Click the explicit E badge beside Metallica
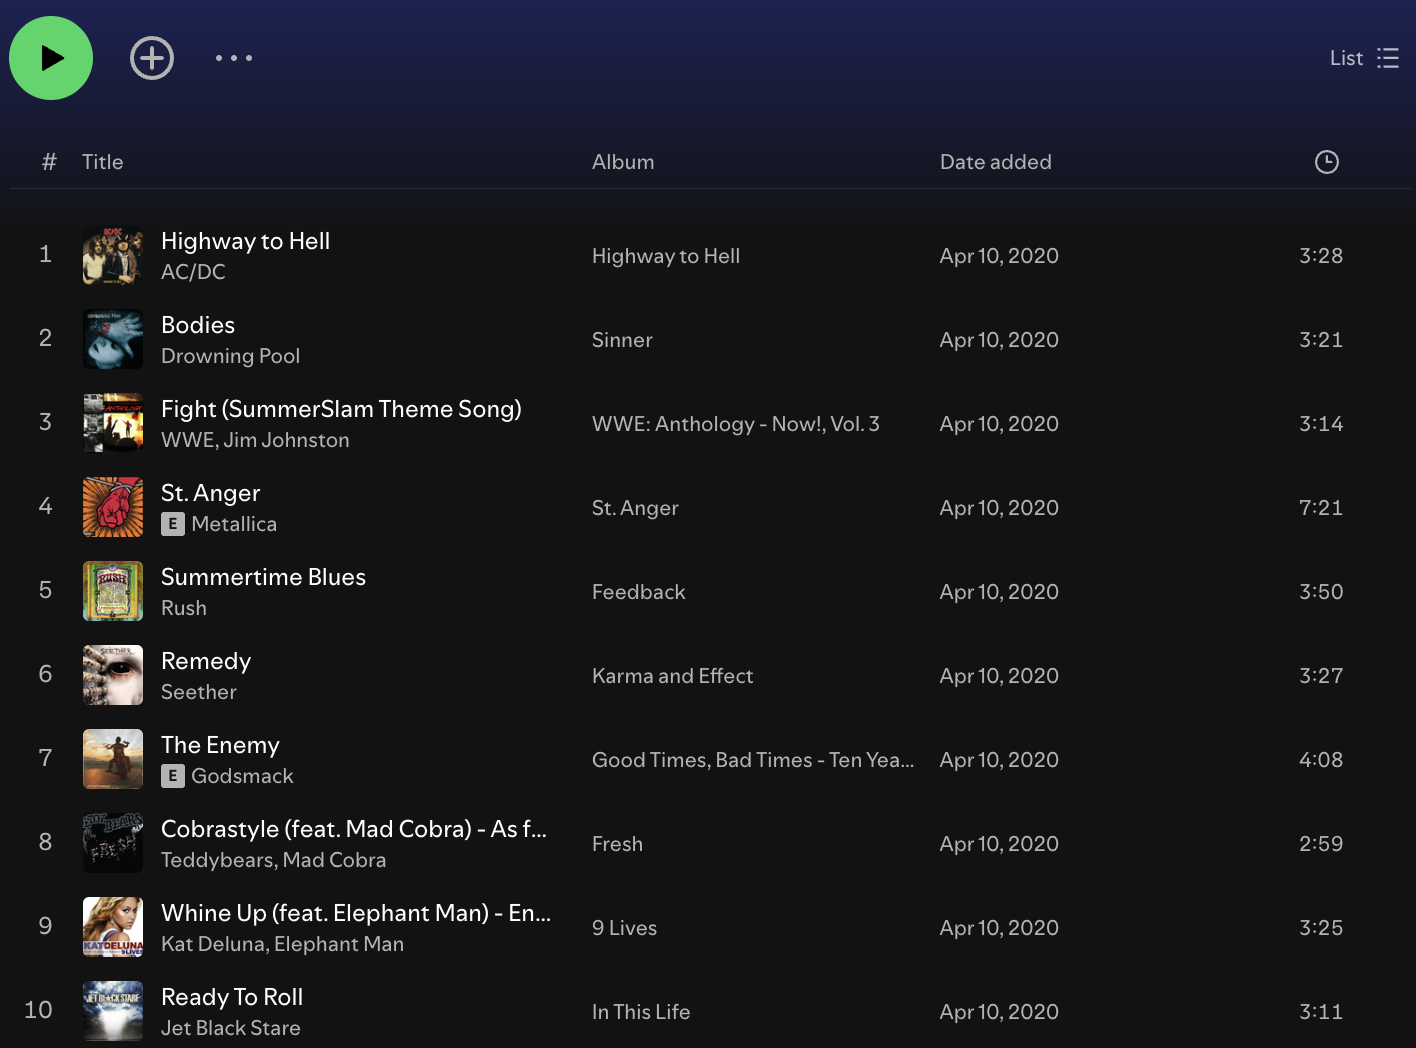 coord(173,524)
